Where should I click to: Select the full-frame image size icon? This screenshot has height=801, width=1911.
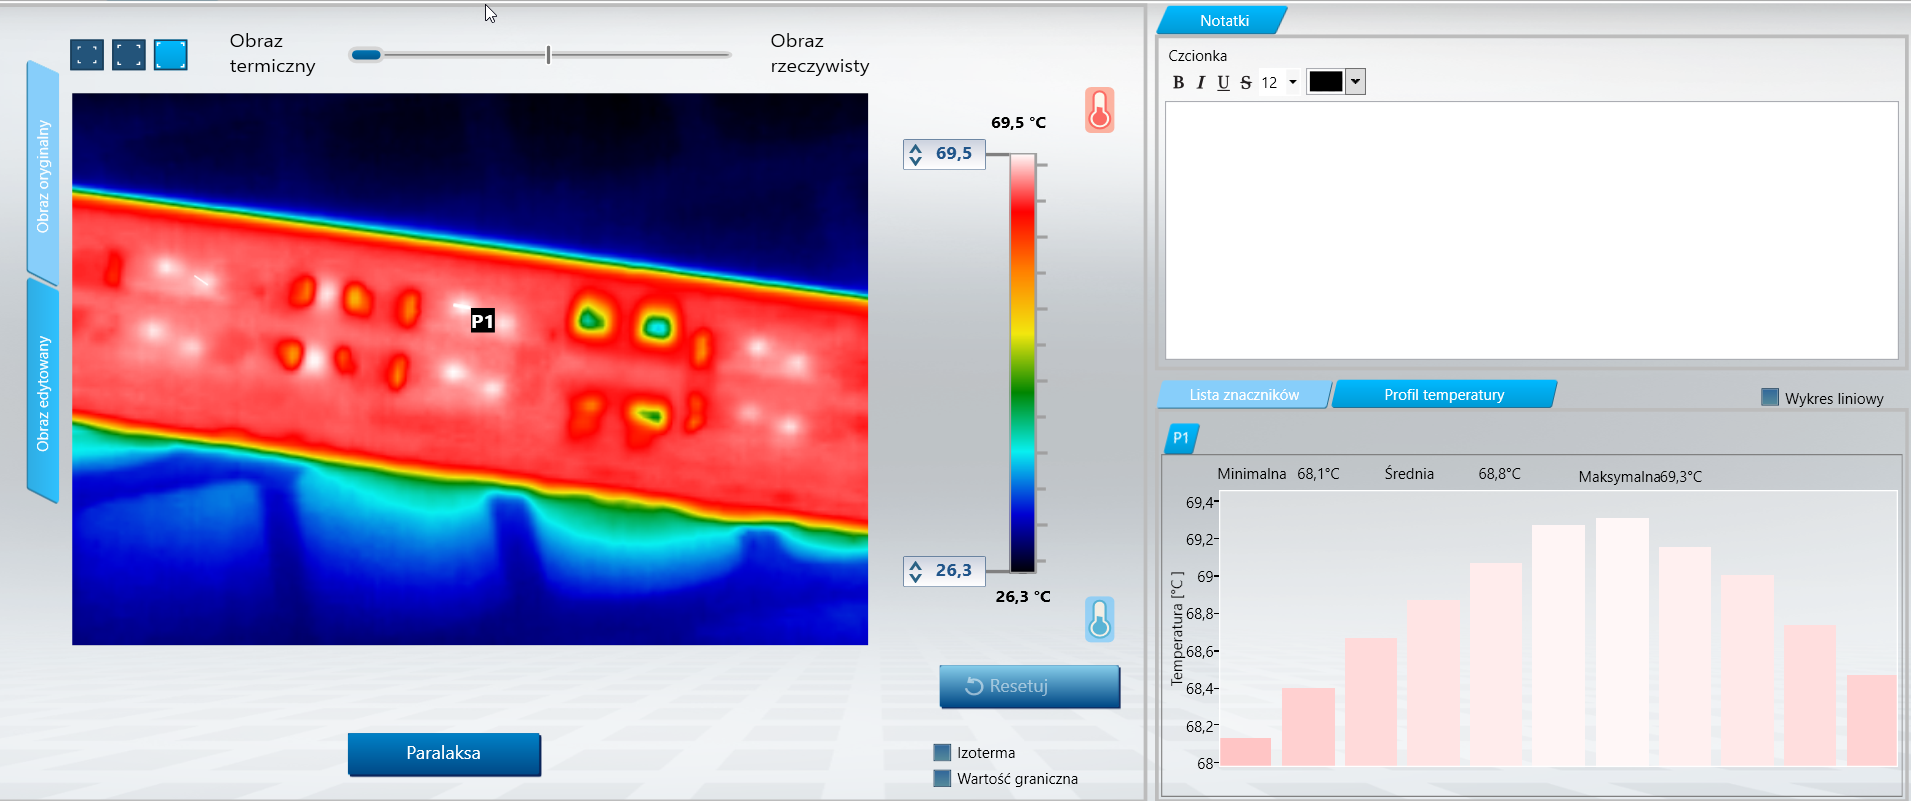[x=171, y=55]
